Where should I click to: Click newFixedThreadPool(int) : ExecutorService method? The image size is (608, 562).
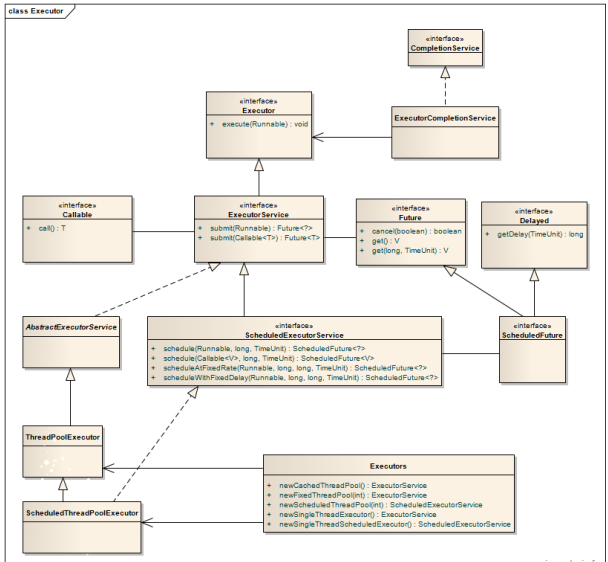click(353, 495)
